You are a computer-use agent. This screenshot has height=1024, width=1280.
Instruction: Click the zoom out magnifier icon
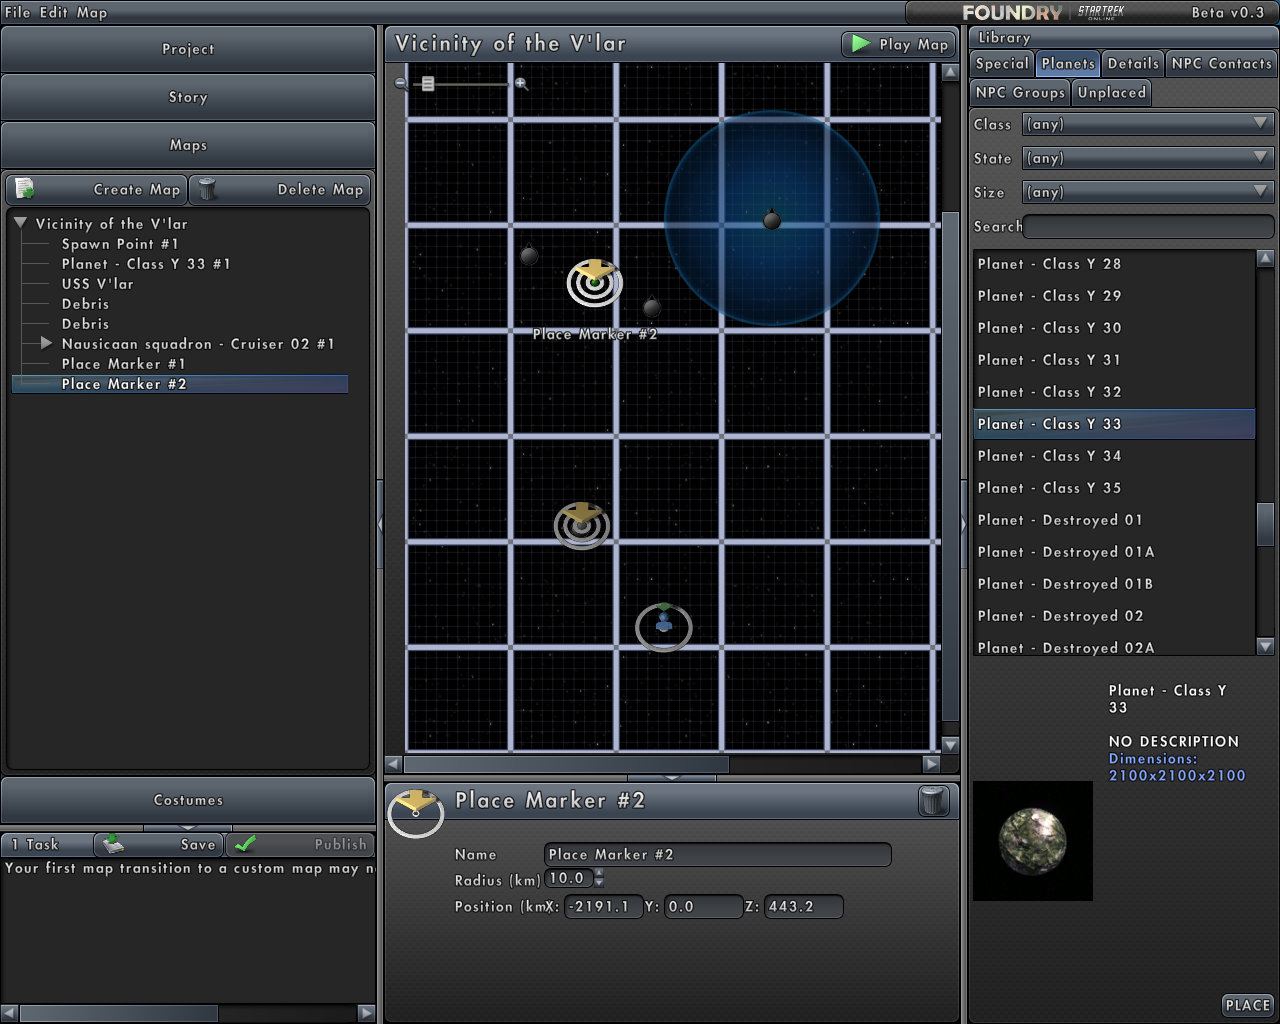click(401, 84)
